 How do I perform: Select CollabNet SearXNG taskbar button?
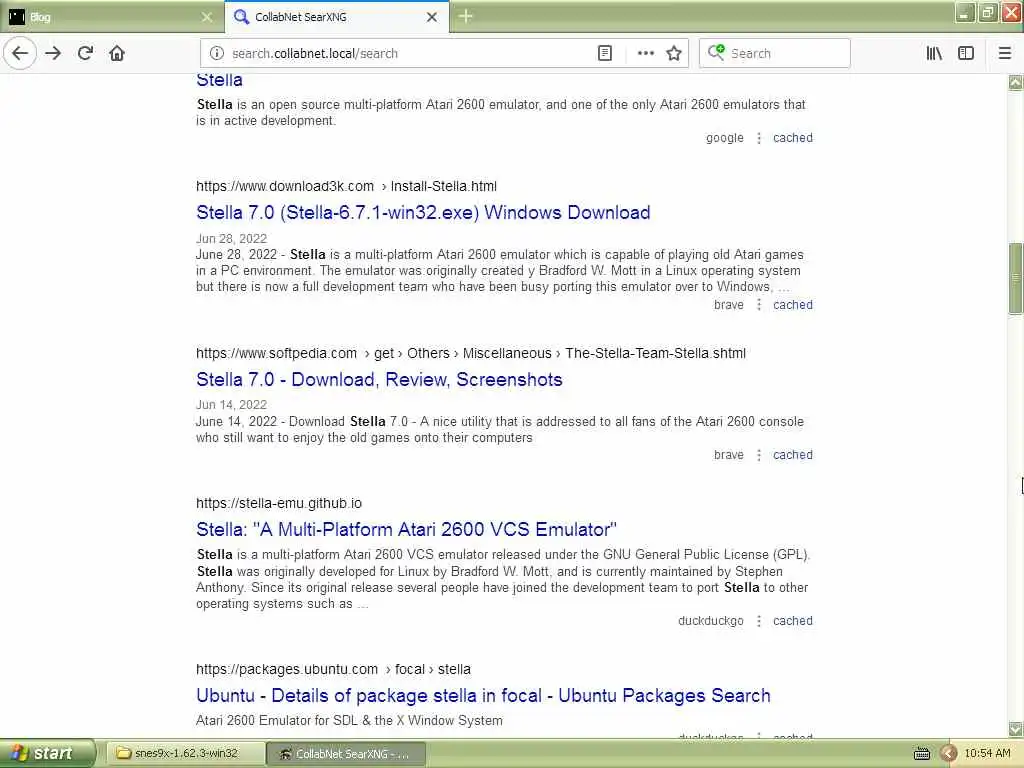(346, 754)
